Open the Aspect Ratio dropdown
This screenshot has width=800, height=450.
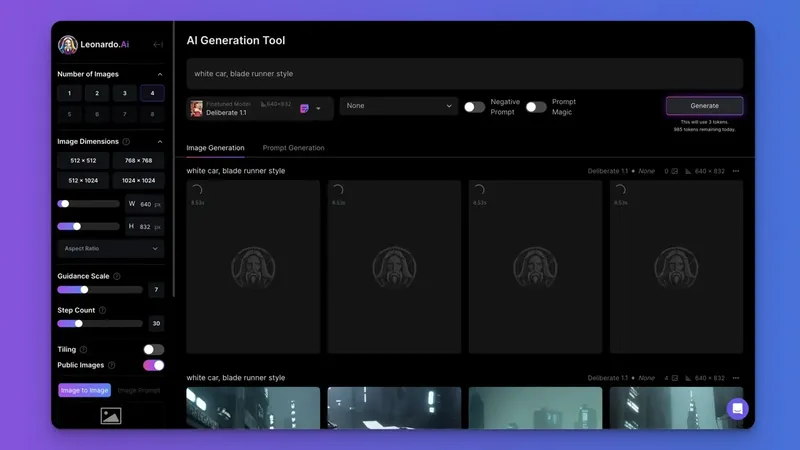pyautogui.click(x=111, y=248)
